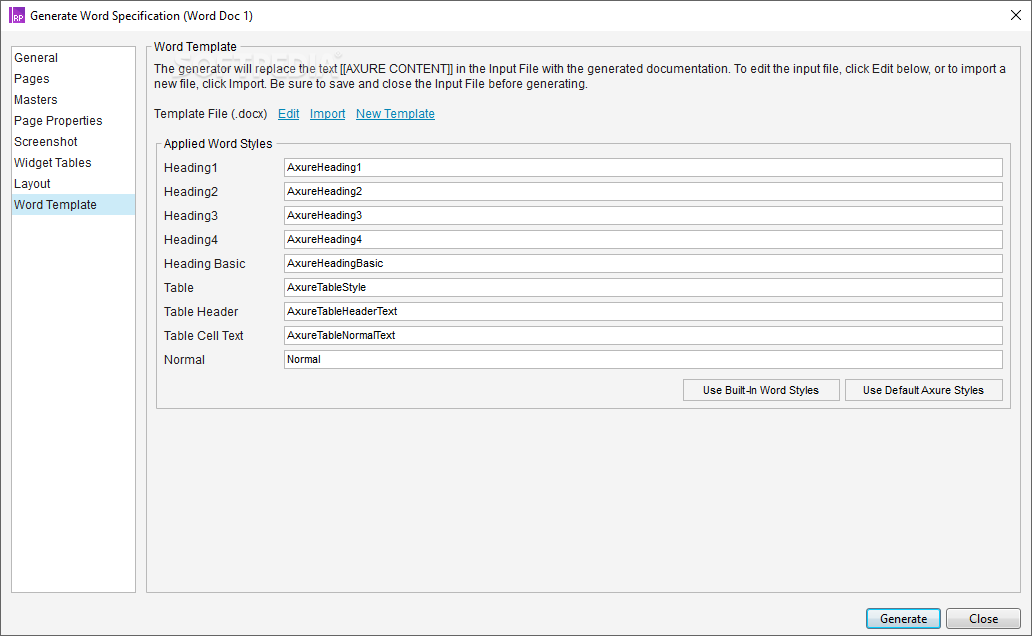Click the Table Header label text
1032x636 pixels.
(x=201, y=312)
